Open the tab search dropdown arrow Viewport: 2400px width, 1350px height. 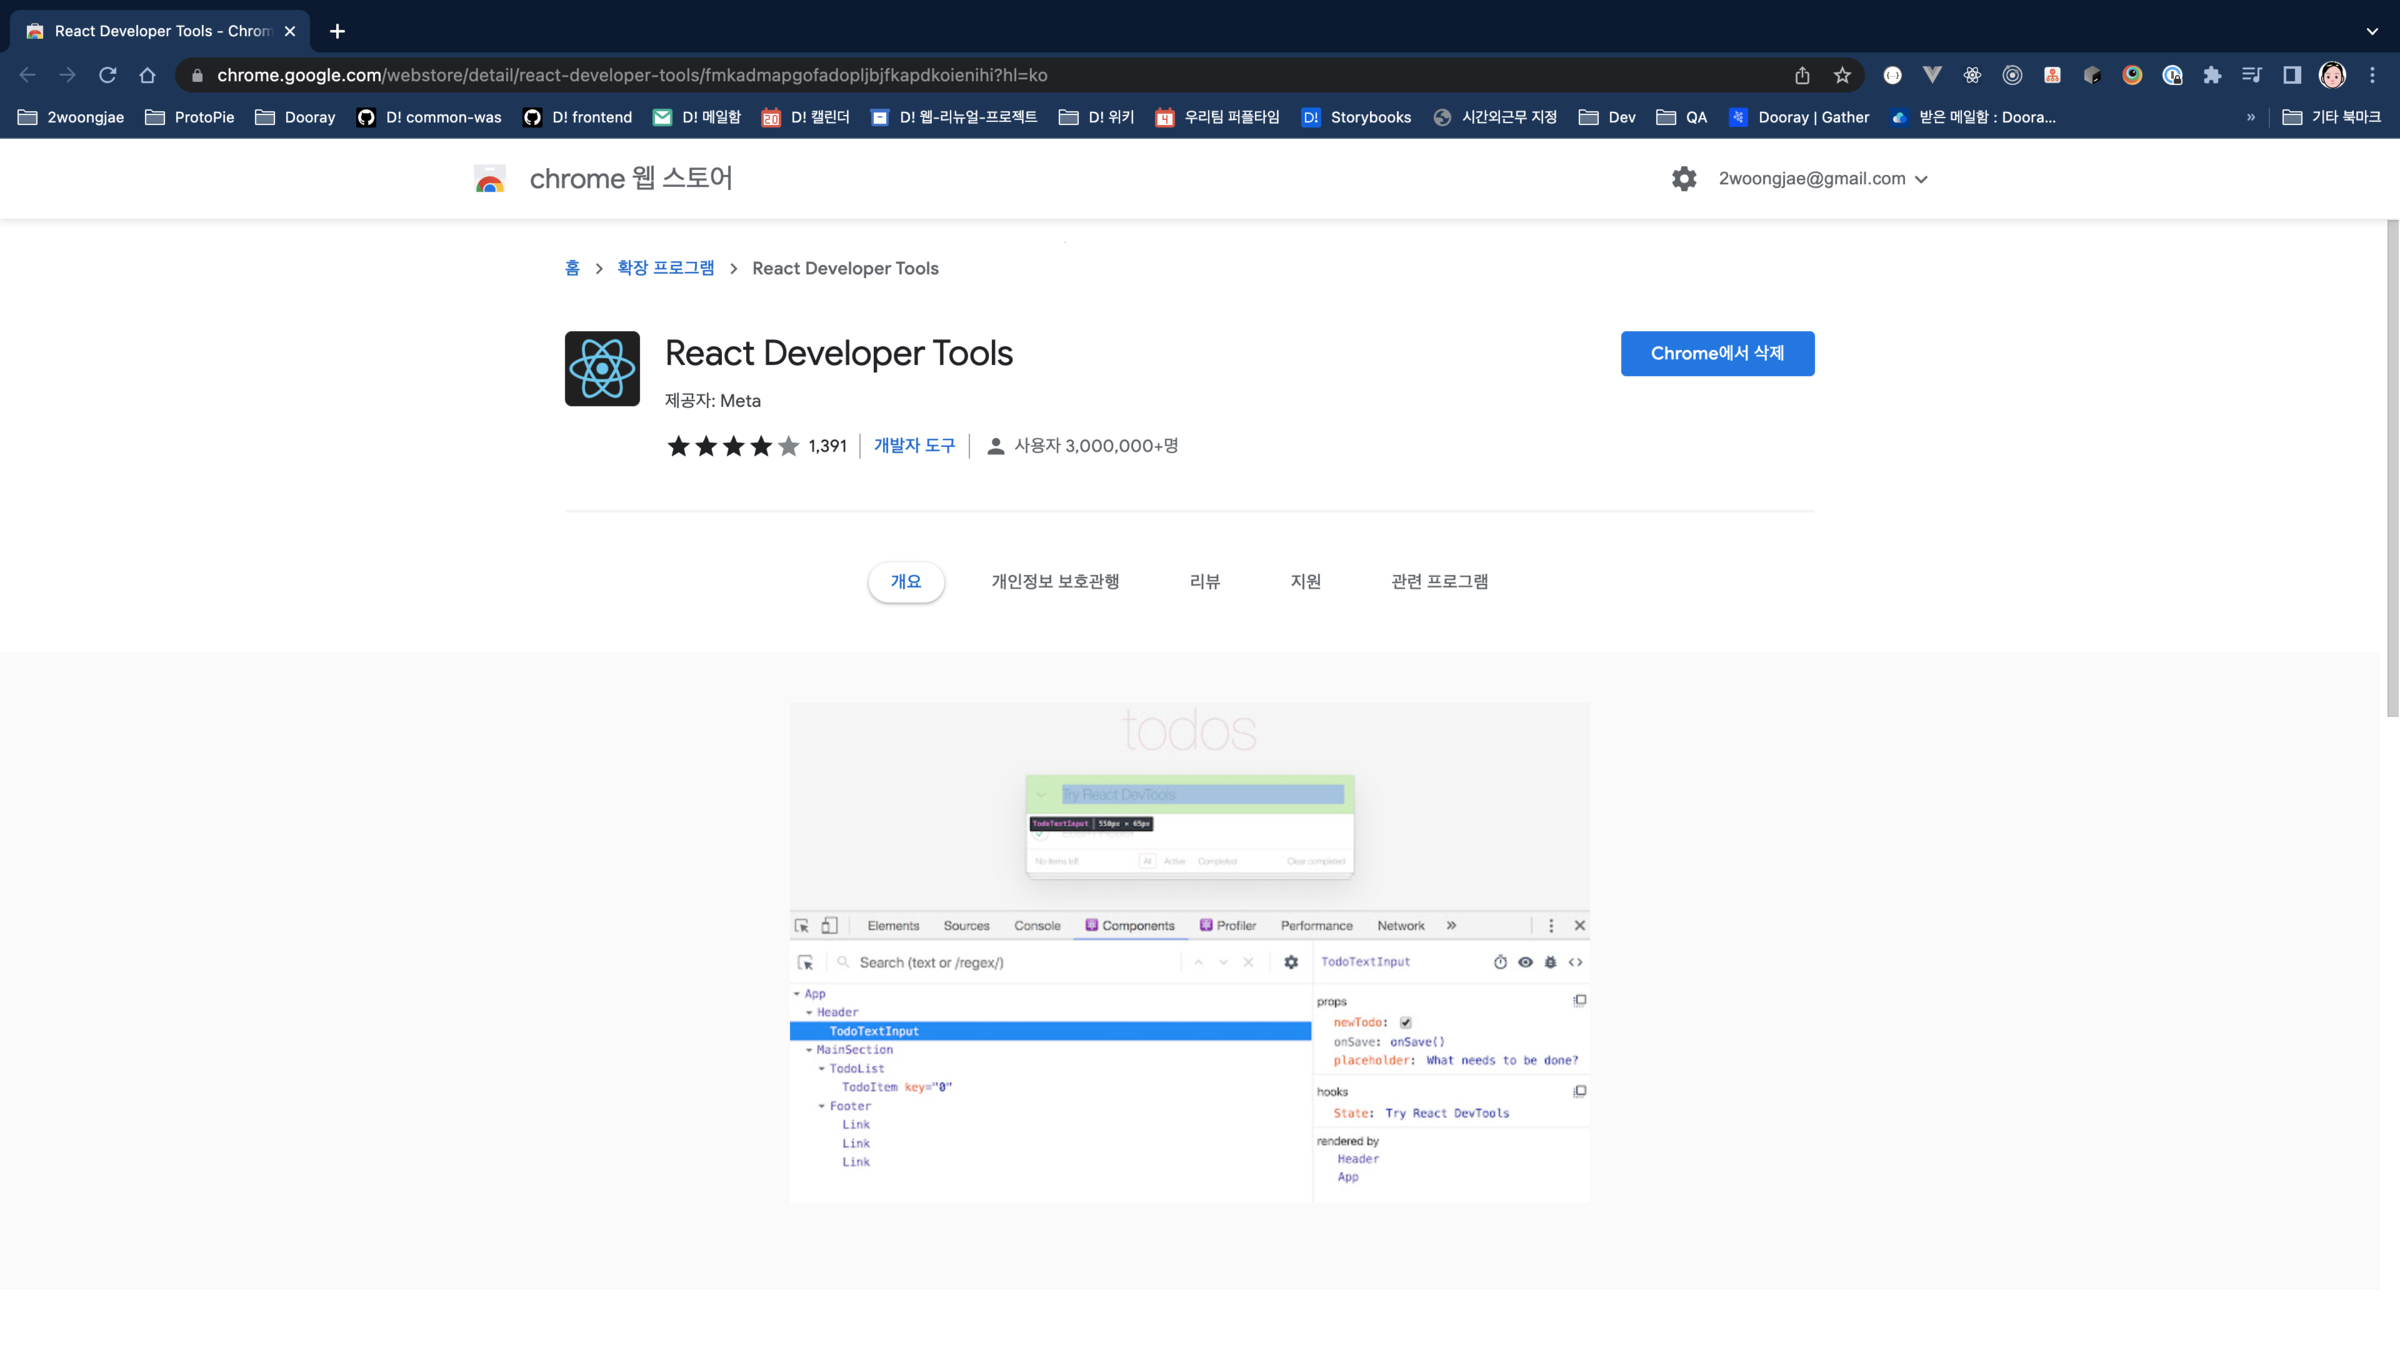pos(2372,31)
